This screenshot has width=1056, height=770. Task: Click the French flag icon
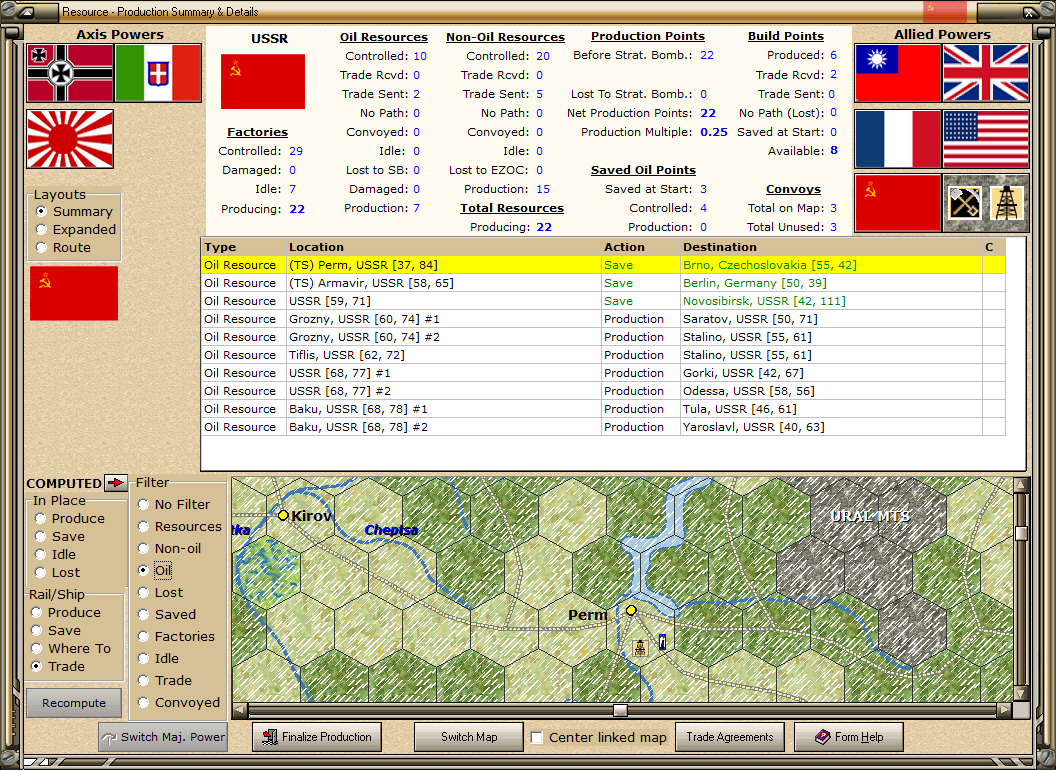(x=898, y=139)
